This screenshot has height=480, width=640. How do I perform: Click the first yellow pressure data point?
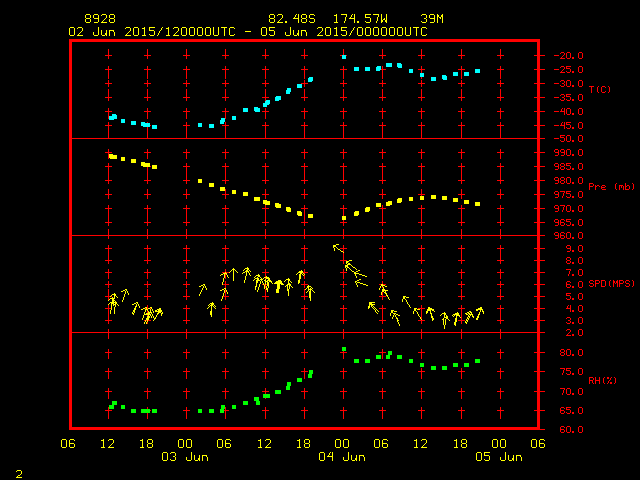click(111, 156)
